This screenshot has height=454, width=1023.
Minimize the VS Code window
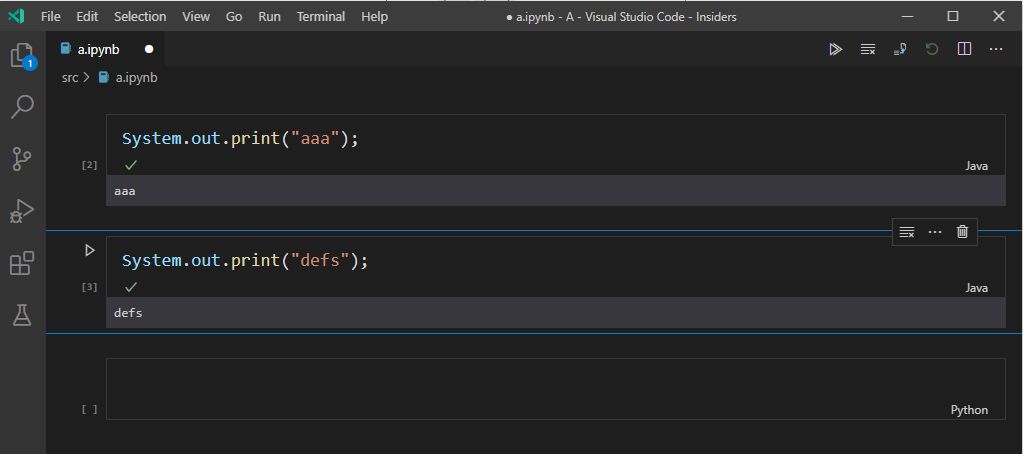908,16
